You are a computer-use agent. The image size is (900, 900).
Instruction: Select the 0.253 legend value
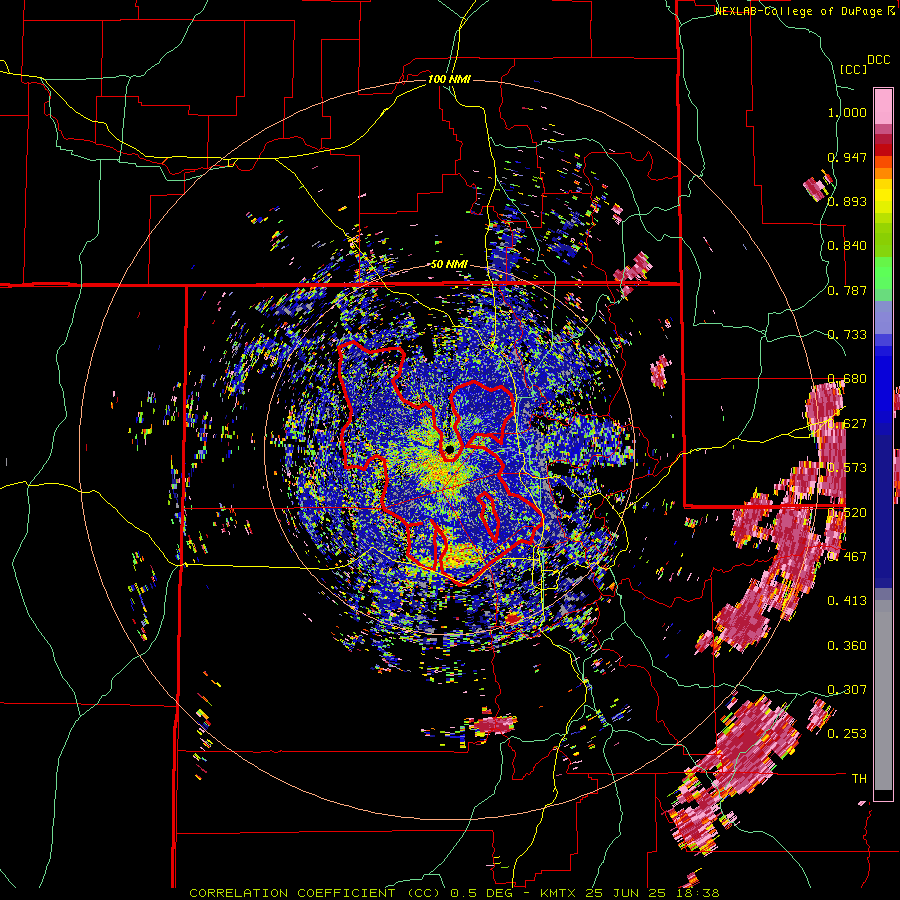click(x=847, y=734)
